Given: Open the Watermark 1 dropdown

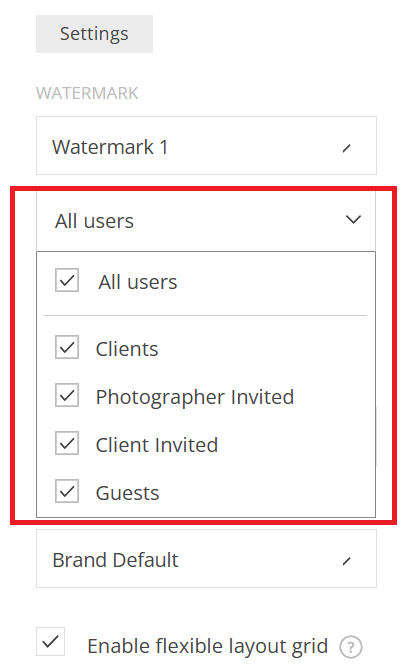Looking at the screenshot, I should coord(206,145).
